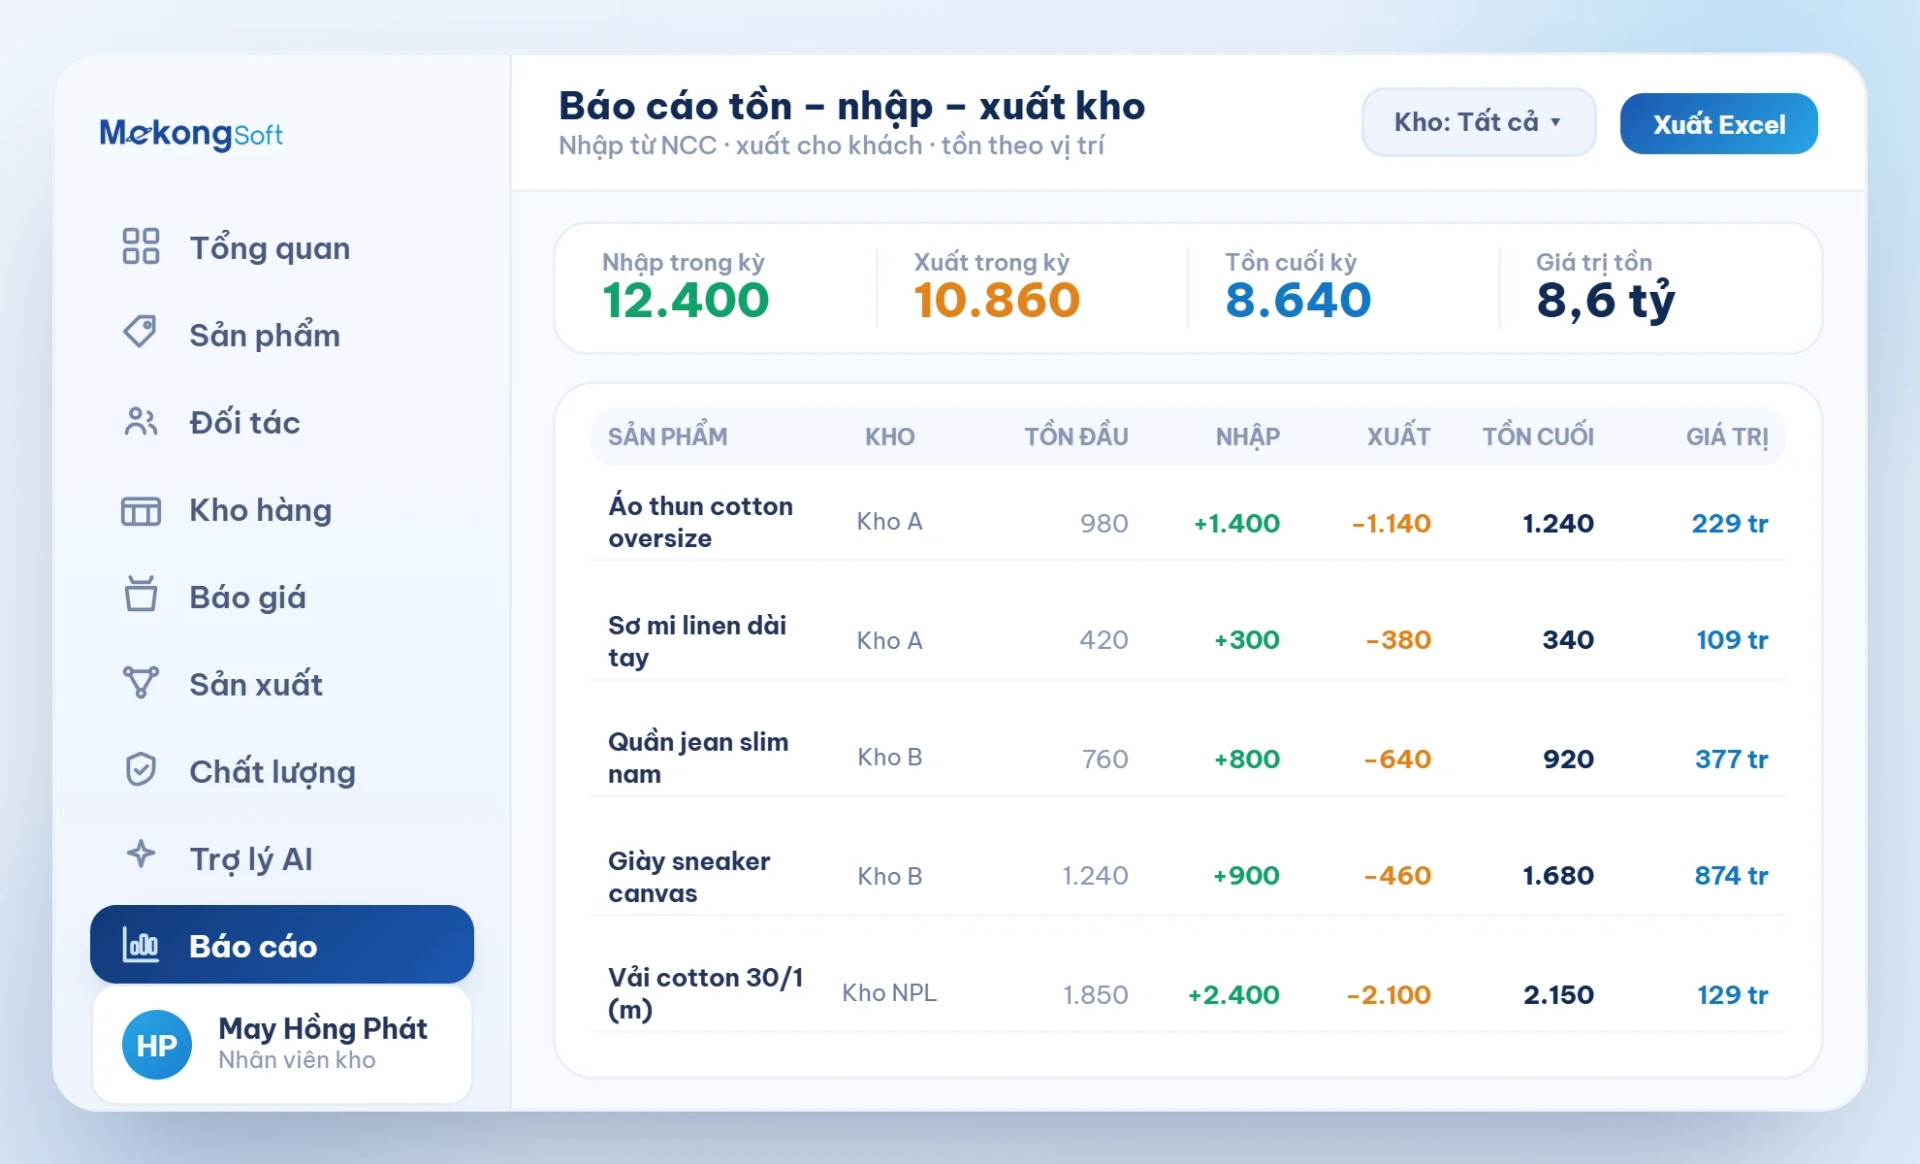This screenshot has height=1164, width=1920.
Task: Click the TỒN ĐẦU column header
Action: point(1076,436)
